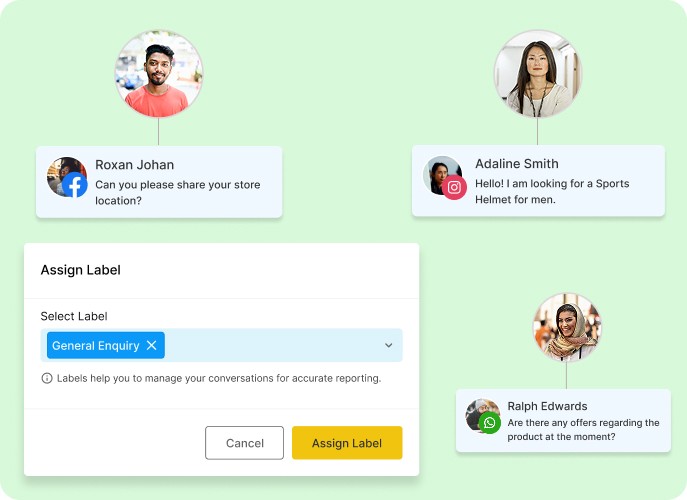Open Roxan Johan's conversation card
Image resolution: width=687 pixels, height=500 pixels.
point(159,182)
